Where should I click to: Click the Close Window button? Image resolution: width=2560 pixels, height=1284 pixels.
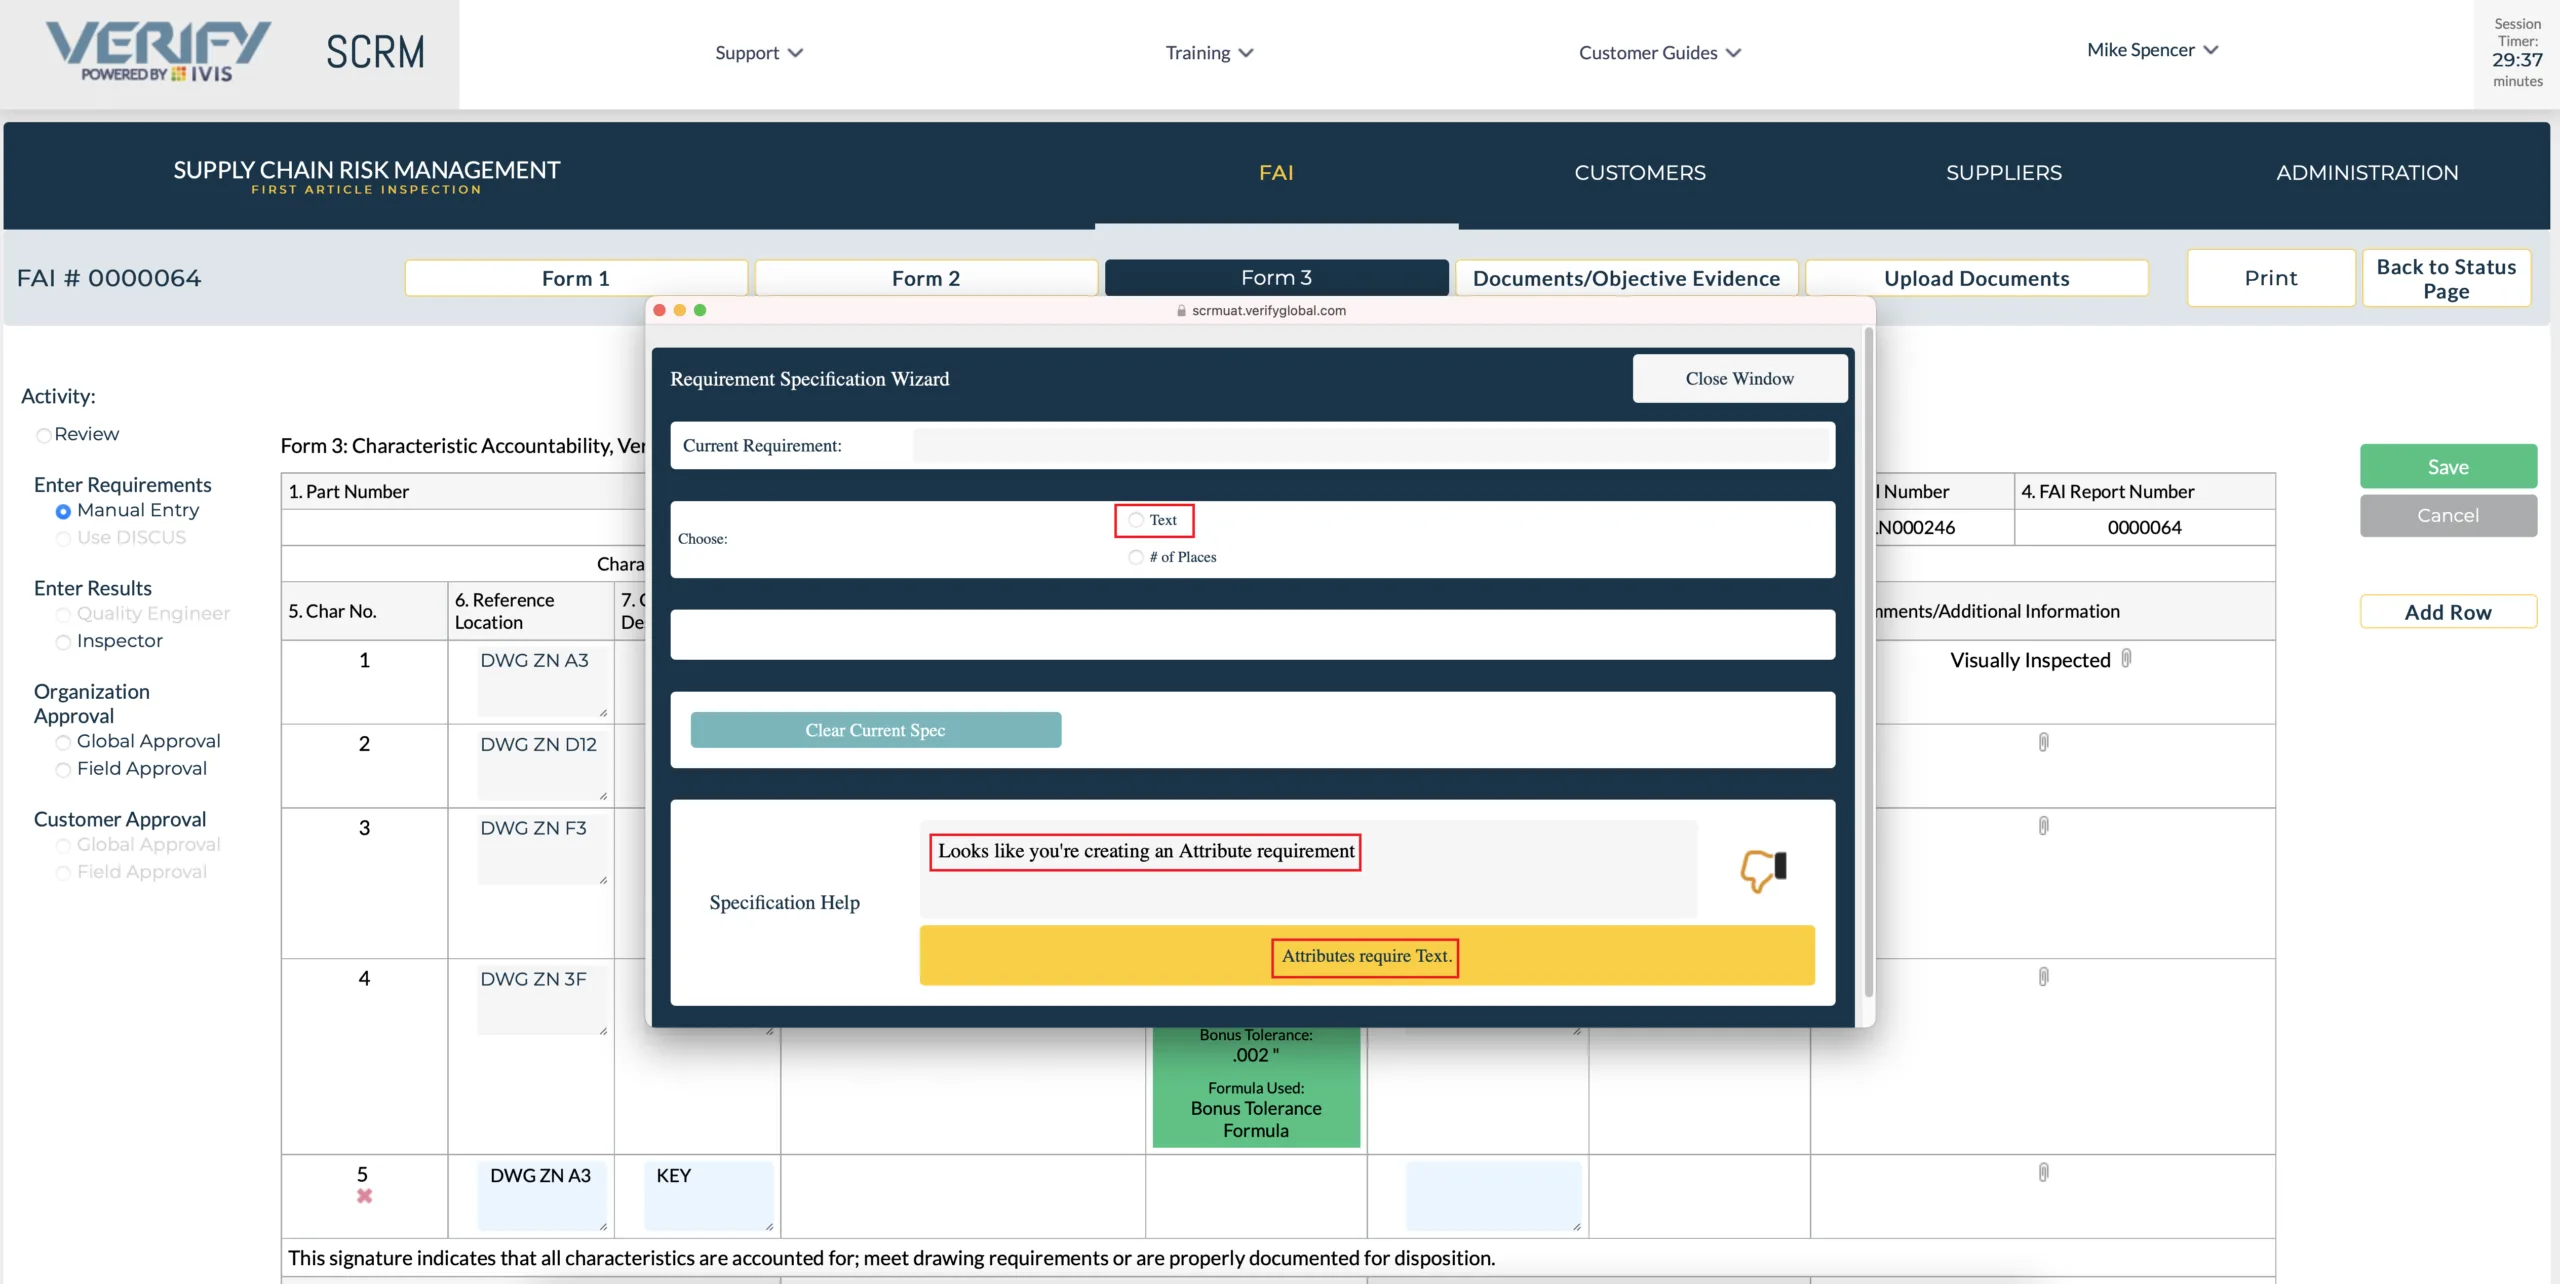click(x=1740, y=379)
